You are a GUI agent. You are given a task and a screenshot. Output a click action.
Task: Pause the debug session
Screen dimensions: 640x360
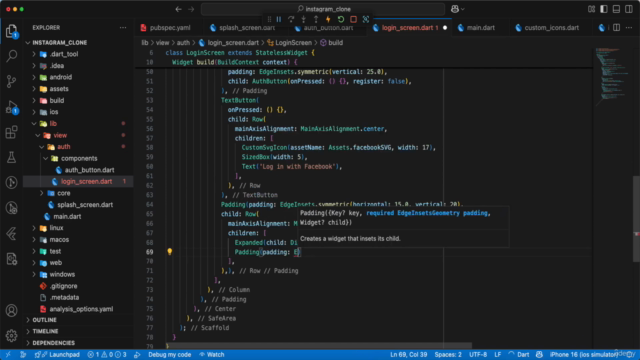279,19
